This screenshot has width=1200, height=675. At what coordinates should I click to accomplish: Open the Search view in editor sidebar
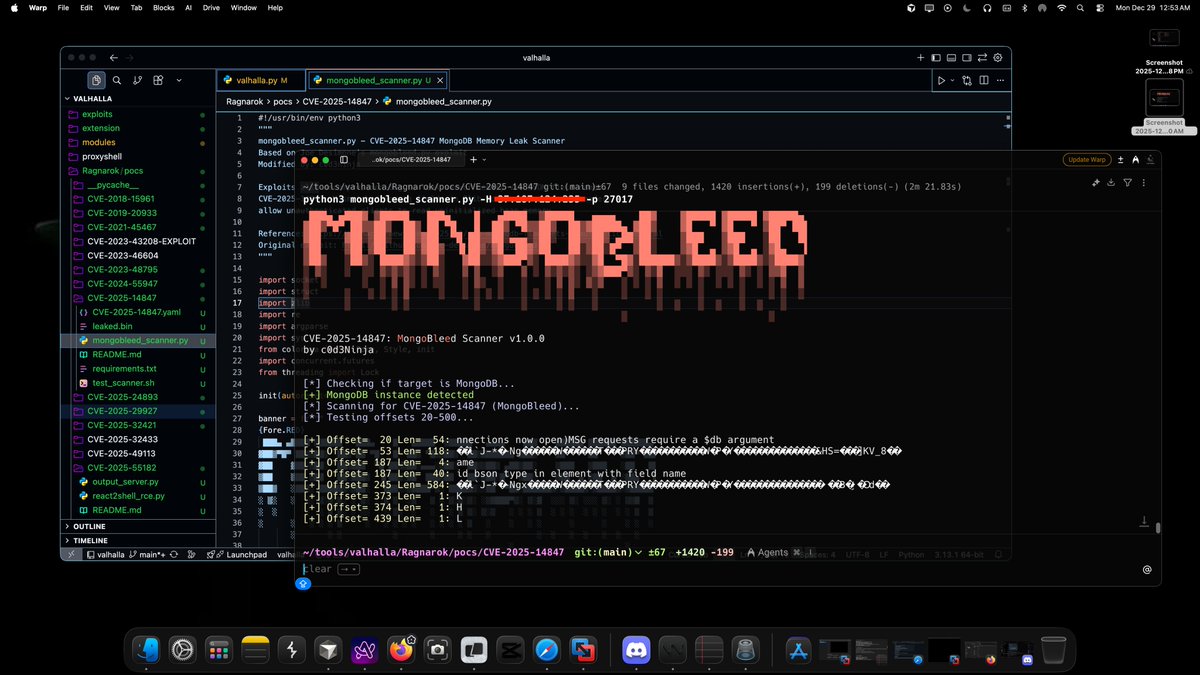pyautogui.click(x=117, y=80)
